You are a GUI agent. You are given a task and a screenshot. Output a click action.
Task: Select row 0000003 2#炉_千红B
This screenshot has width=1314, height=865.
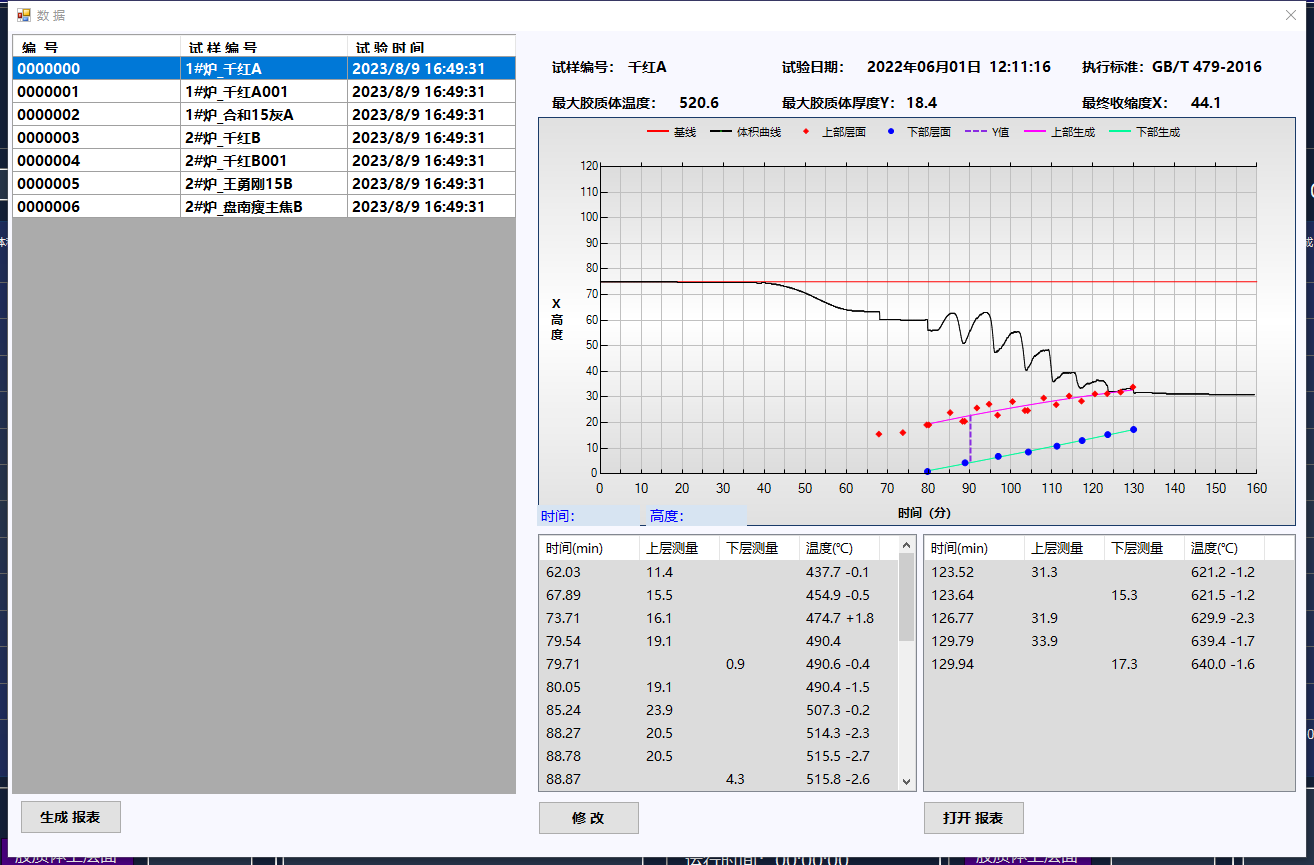click(x=264, y=138)
